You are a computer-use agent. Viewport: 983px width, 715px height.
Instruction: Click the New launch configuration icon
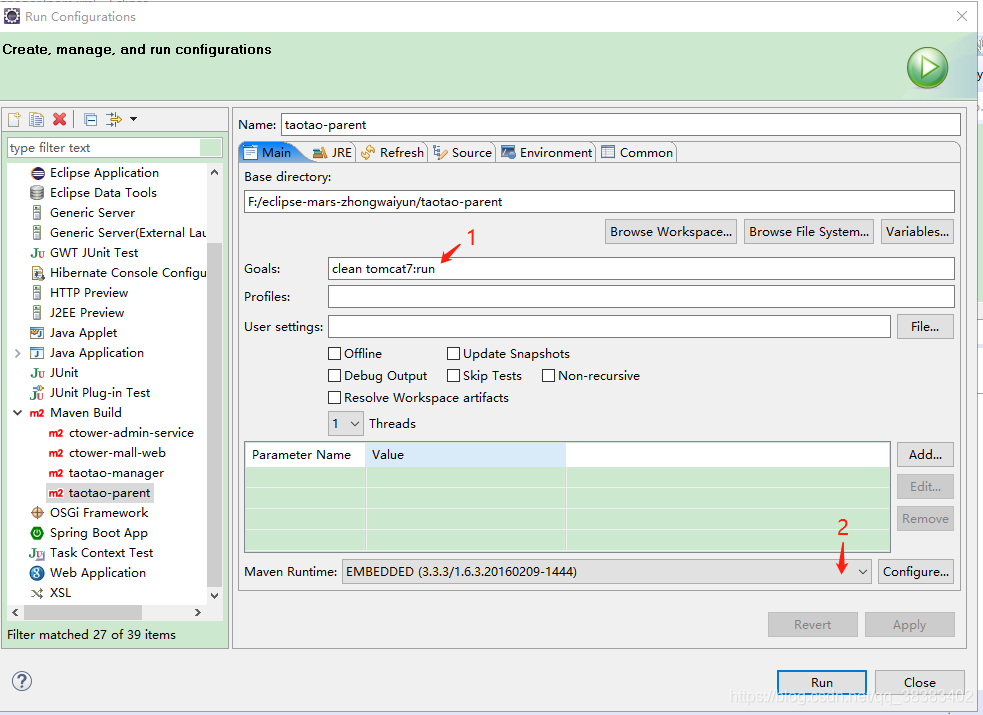[x=14, y=119]
